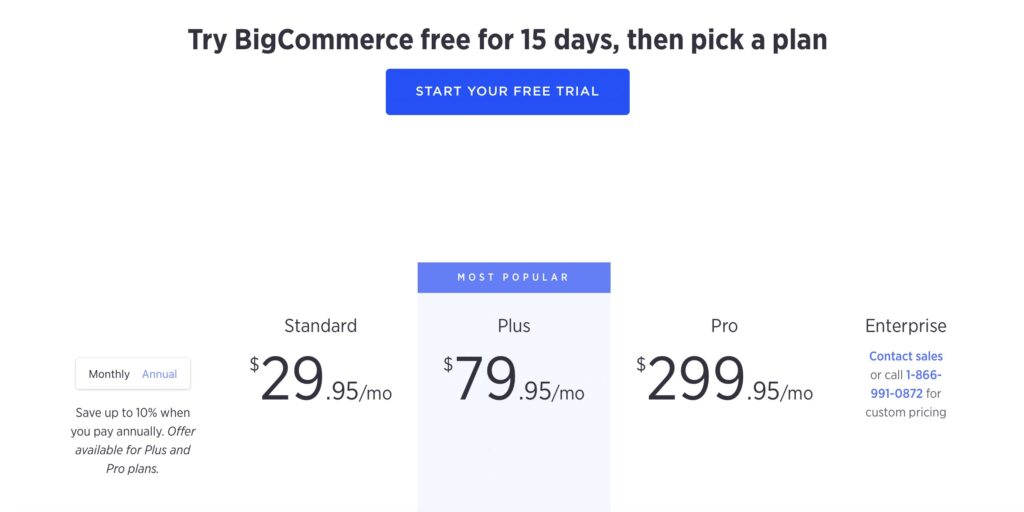
Task: Click the italic Offer available for Plus note
Action: [133, 450]
